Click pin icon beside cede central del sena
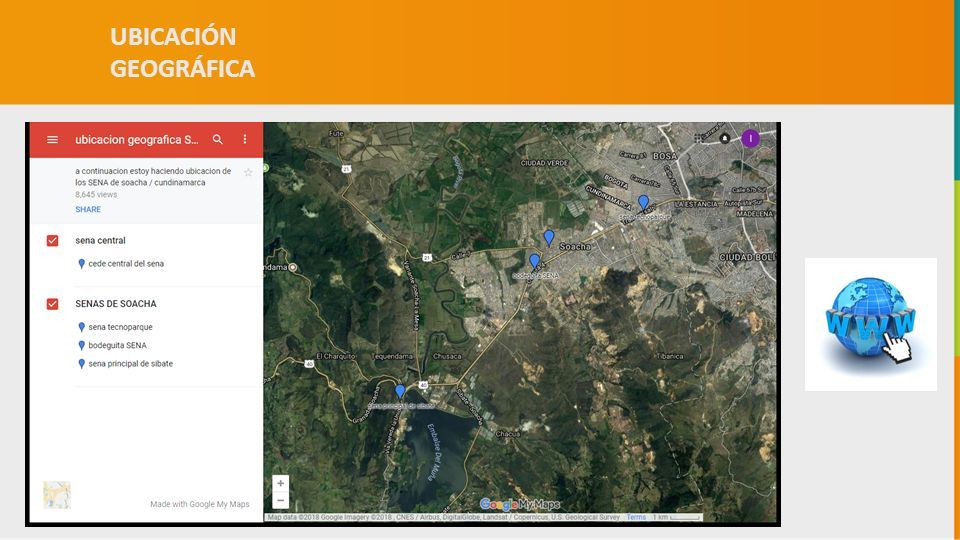Viewport: 960px width, 540px height. click(81, 264)
